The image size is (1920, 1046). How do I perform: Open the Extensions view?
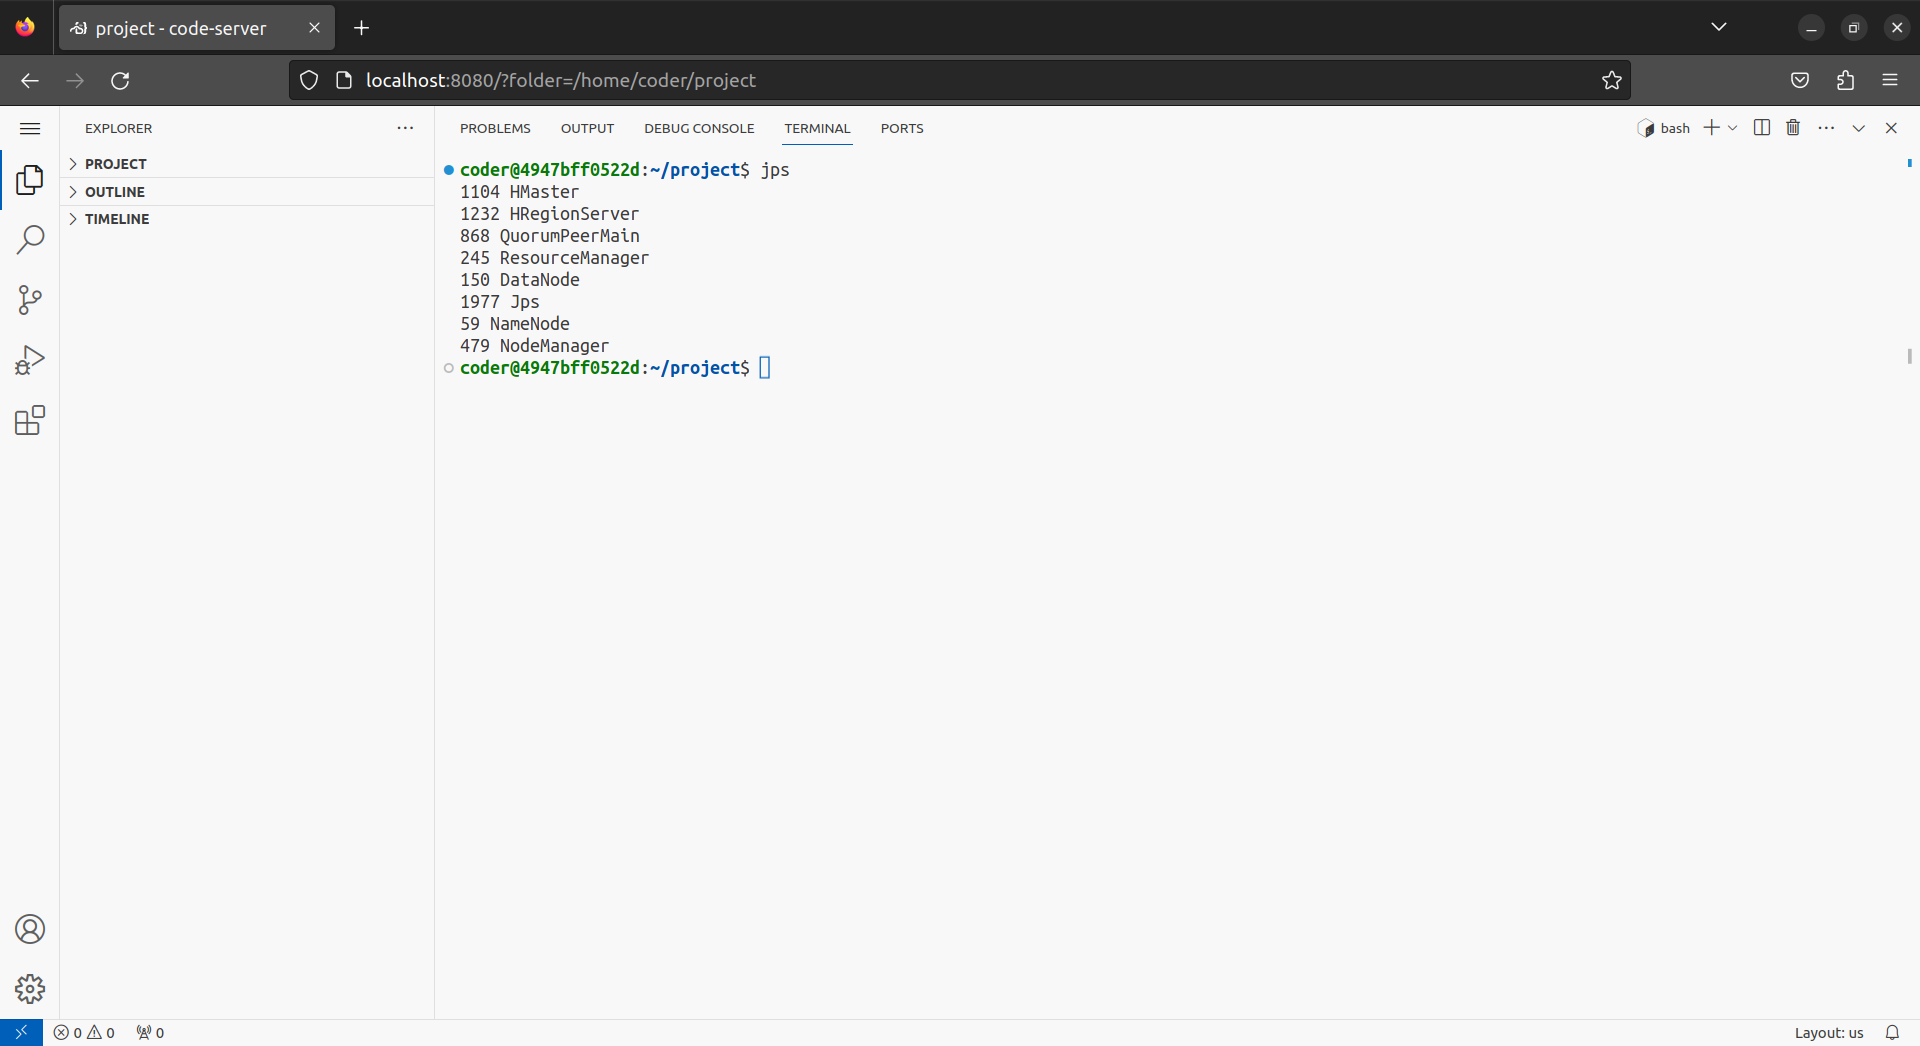pyautogui.click(x=30, y=420)
